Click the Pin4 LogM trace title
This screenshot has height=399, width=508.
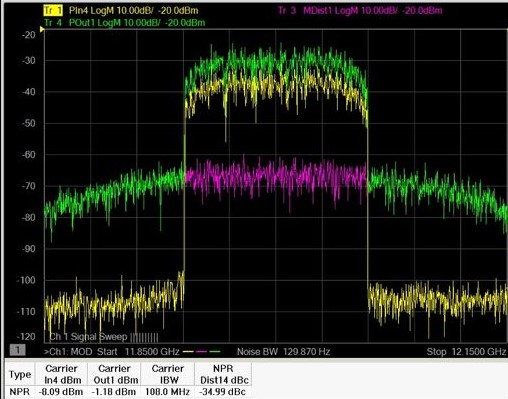tap(133, 10)
